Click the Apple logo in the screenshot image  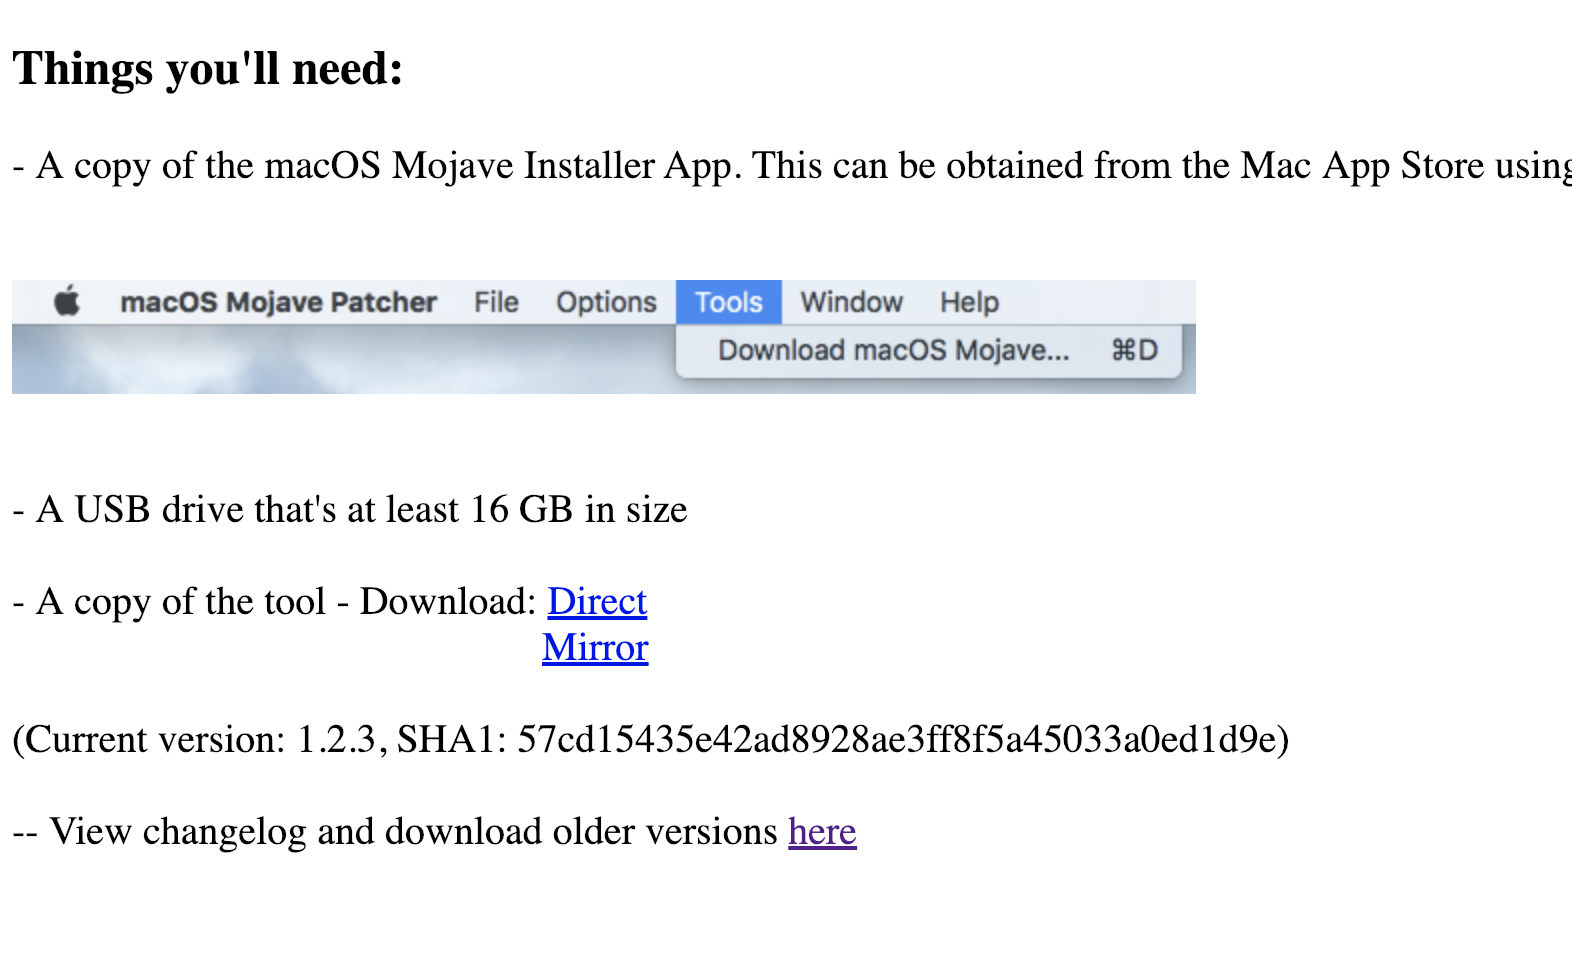[x=67, y=301]
